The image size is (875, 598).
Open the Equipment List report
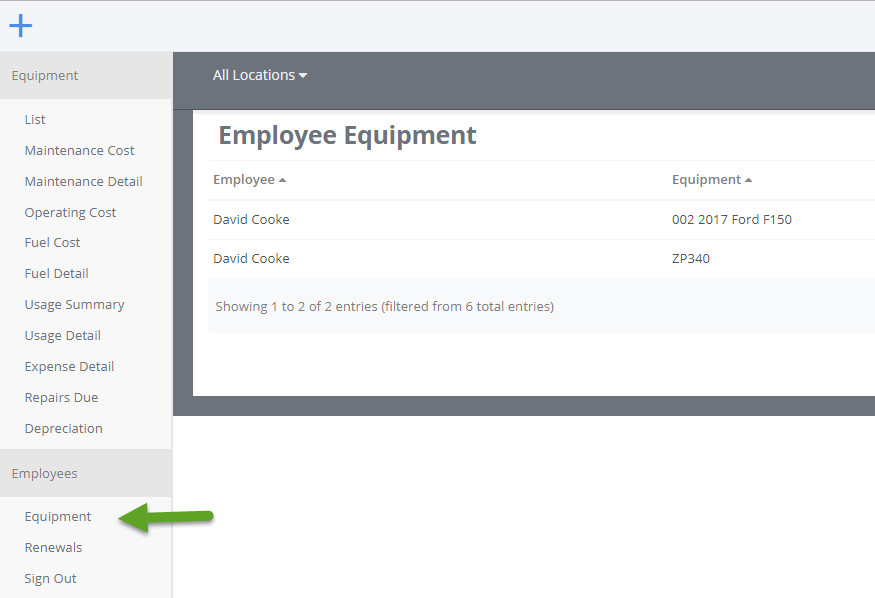click(x=35, y=119)
